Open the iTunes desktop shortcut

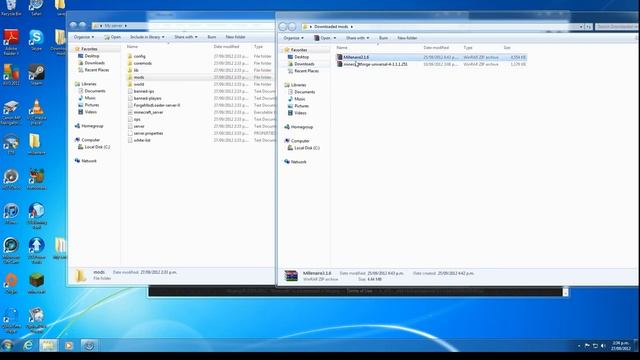(11, 213)
